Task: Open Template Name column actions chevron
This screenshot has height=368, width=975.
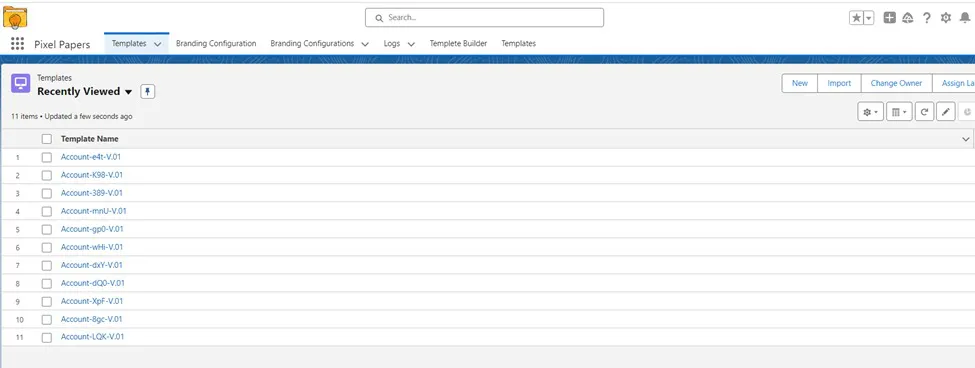Action: pos(966,139)
